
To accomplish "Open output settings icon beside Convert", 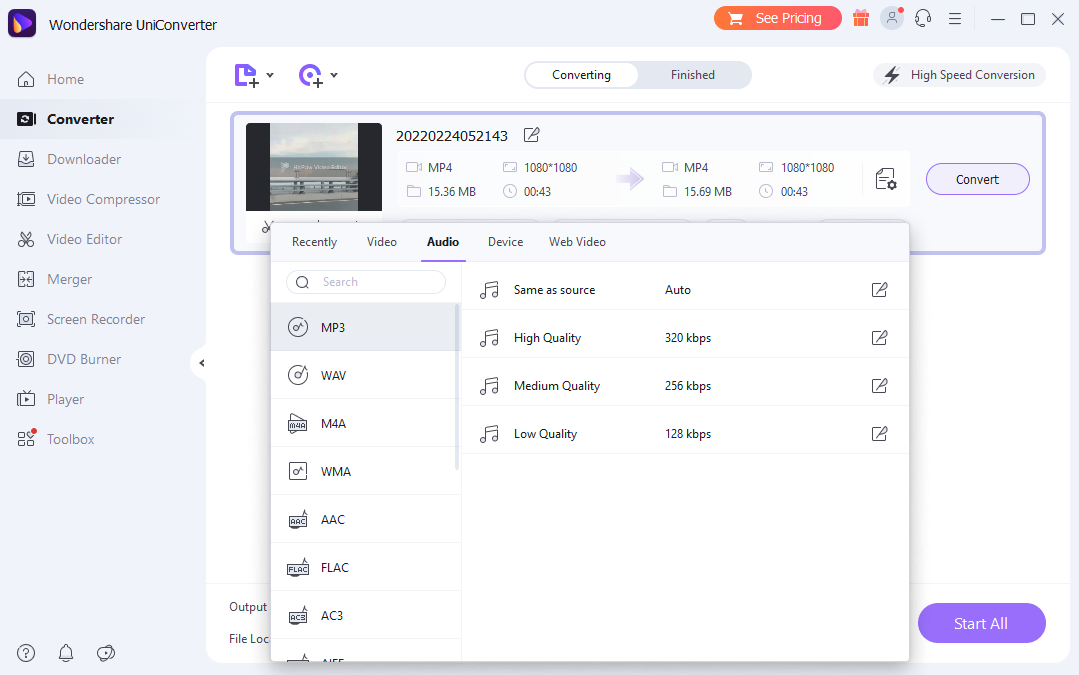I will 886,179.
